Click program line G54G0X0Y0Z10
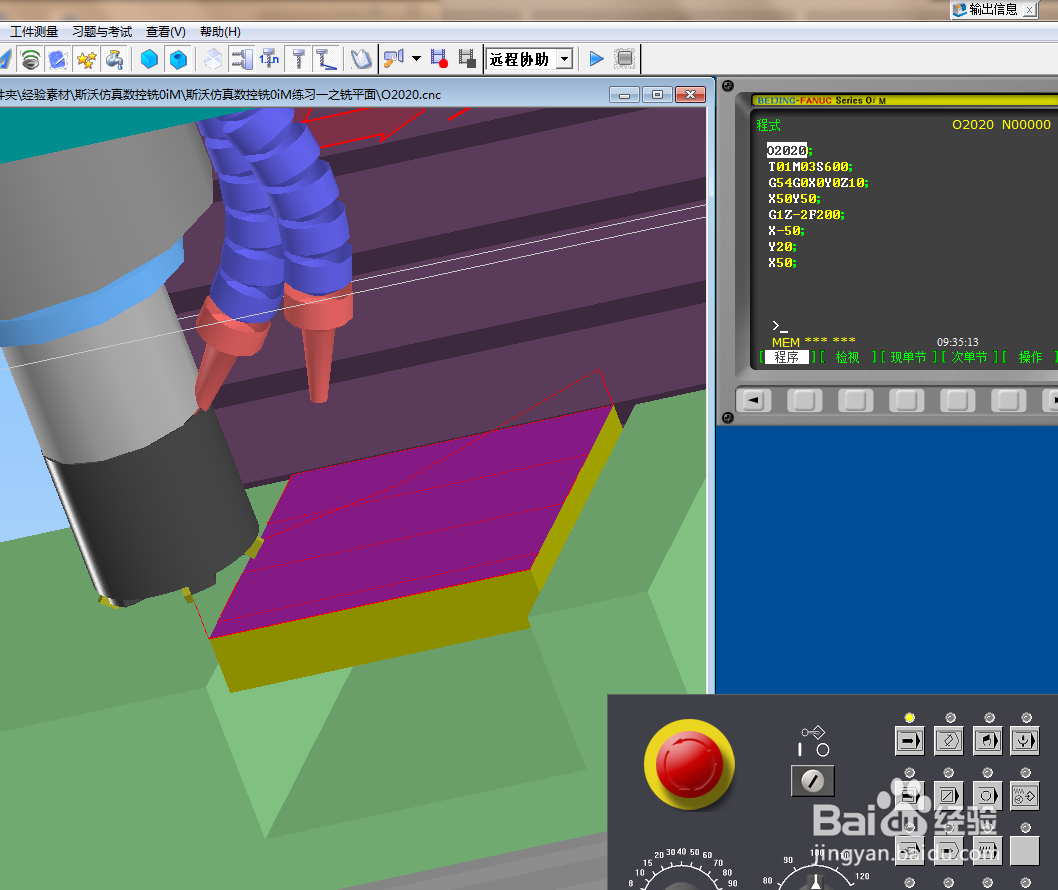The width and height of the screenshot is (1058, 890). point(818,183)
